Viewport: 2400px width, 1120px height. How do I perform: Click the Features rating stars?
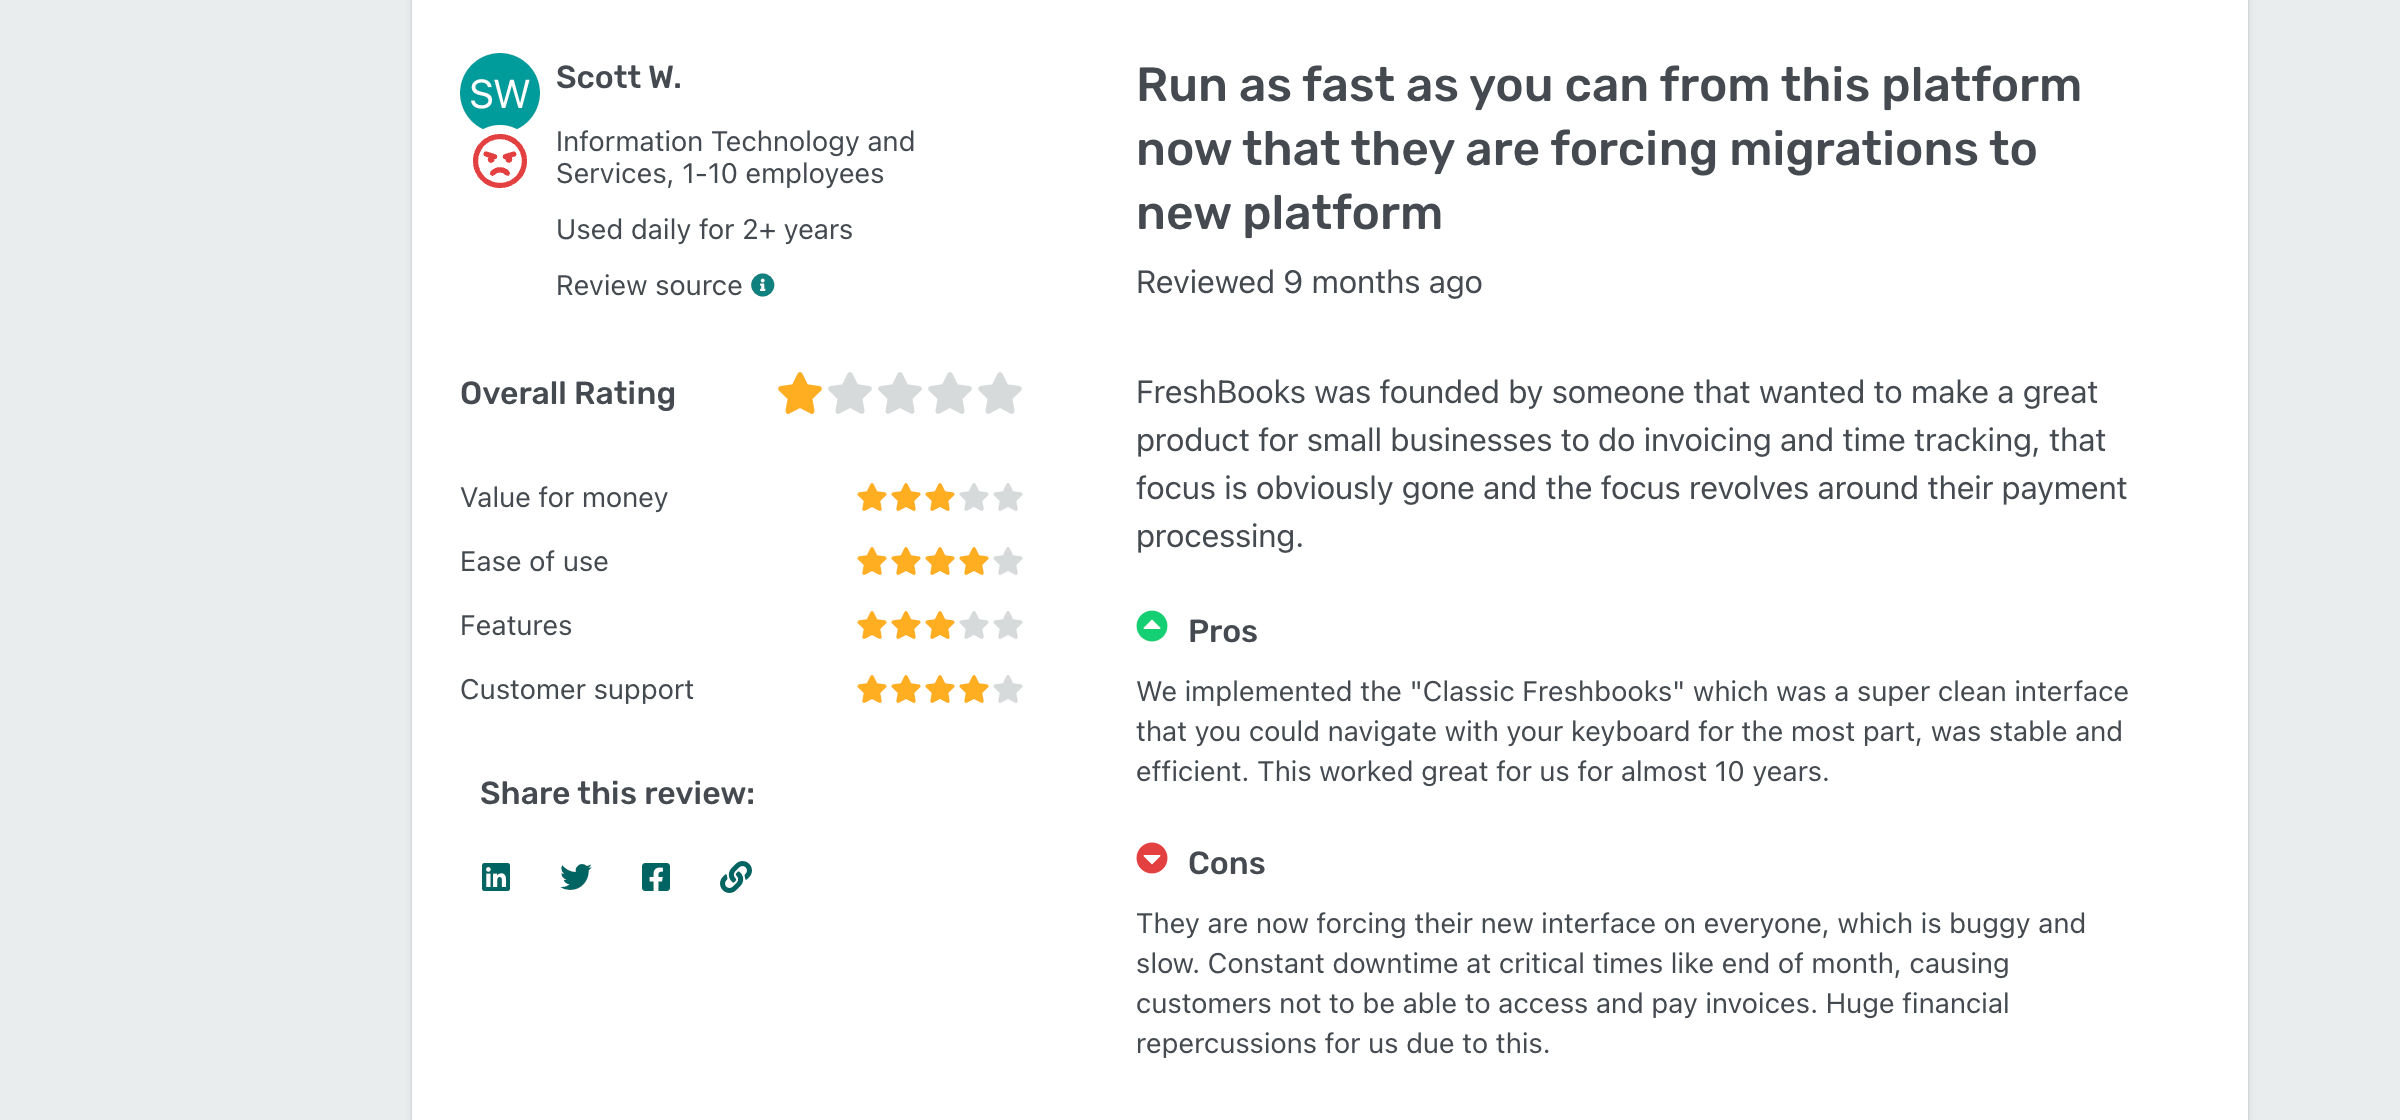tap(938, 625)
